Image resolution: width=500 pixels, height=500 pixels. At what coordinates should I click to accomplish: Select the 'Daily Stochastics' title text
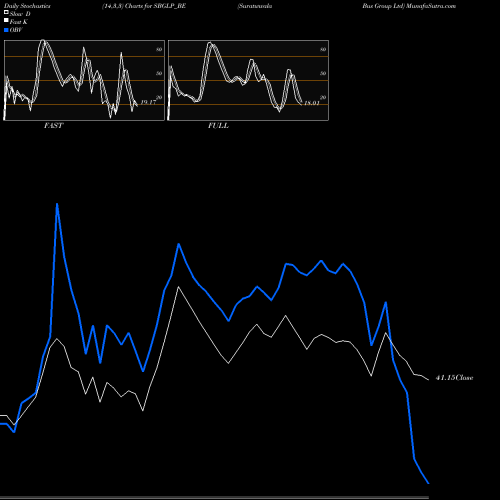27,6
